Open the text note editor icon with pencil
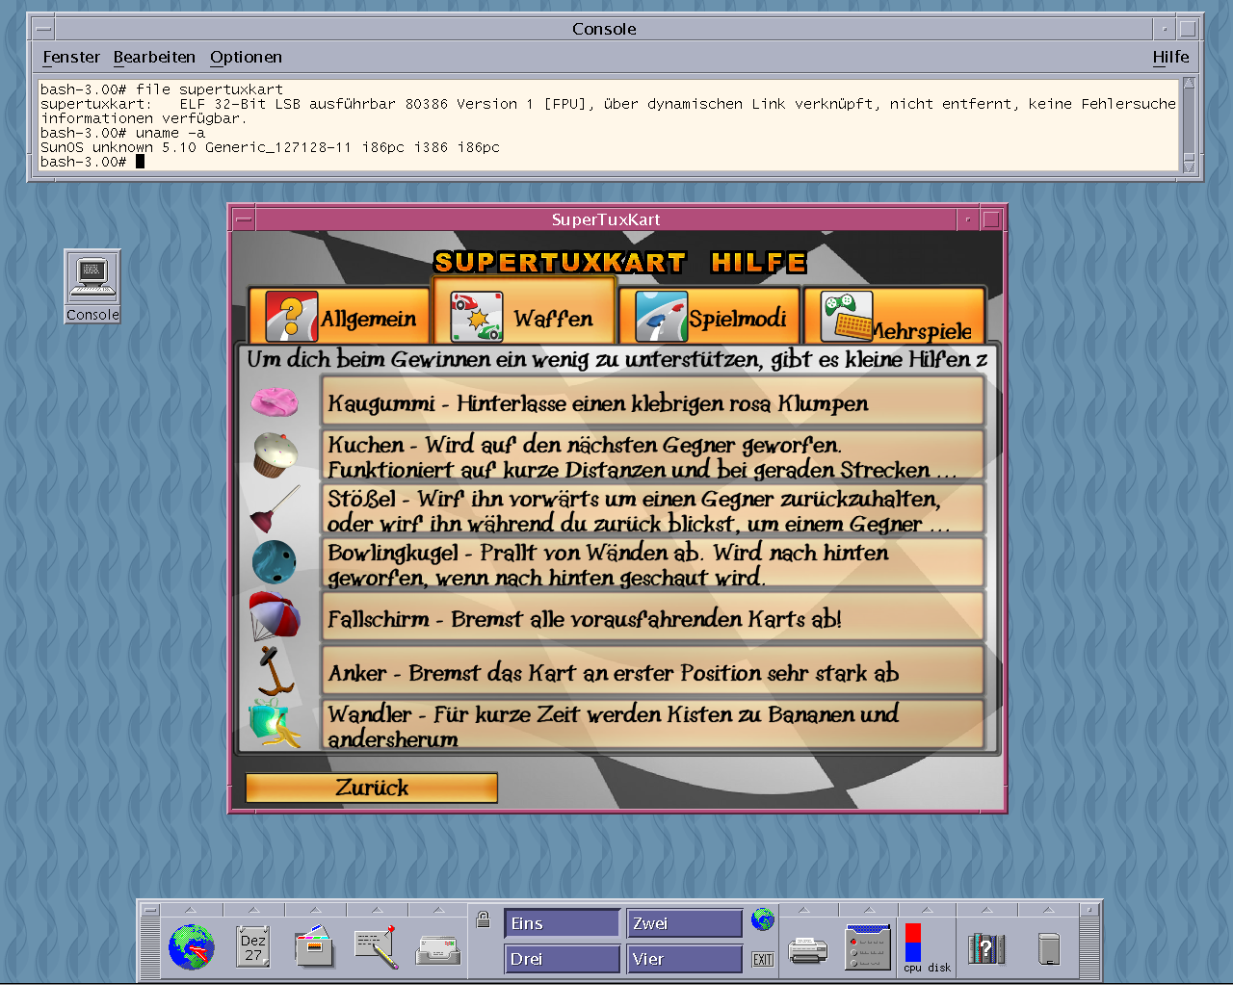 tap(376, 947)
